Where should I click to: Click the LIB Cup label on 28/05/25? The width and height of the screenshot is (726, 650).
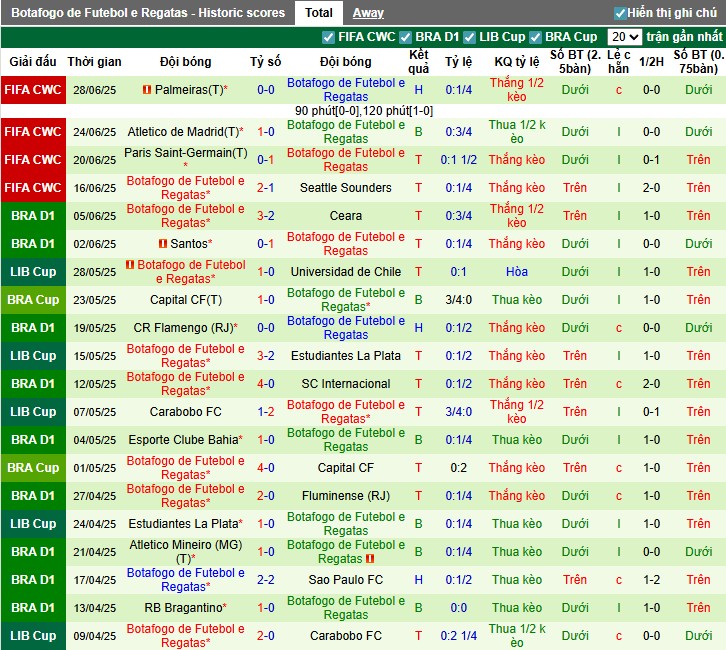(x=33, y=272)
